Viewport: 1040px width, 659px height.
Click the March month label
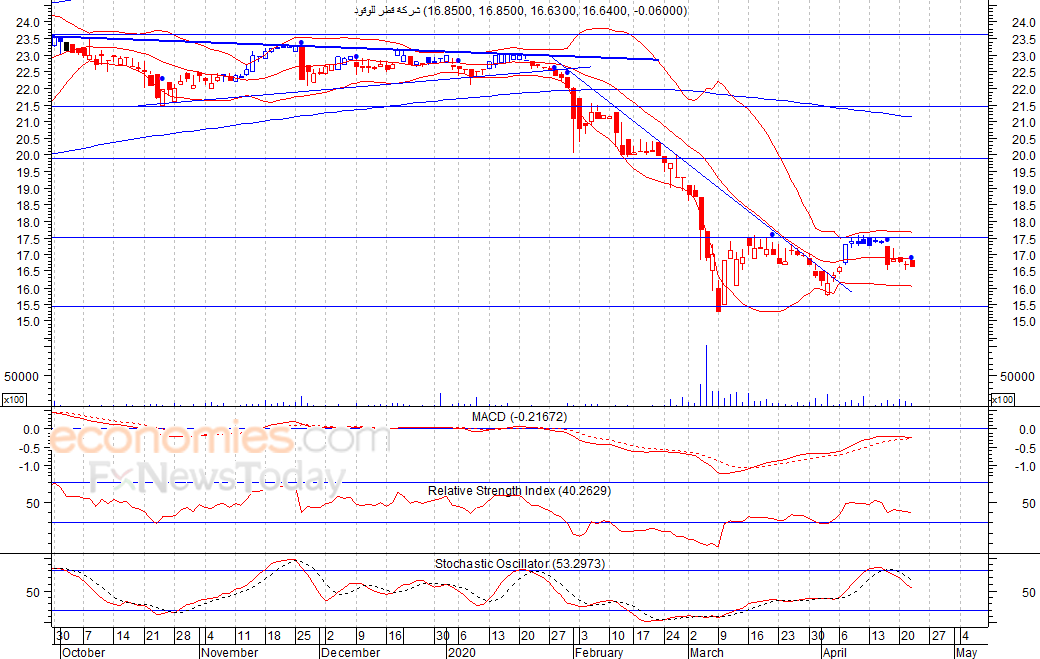(x=707, y=652)
